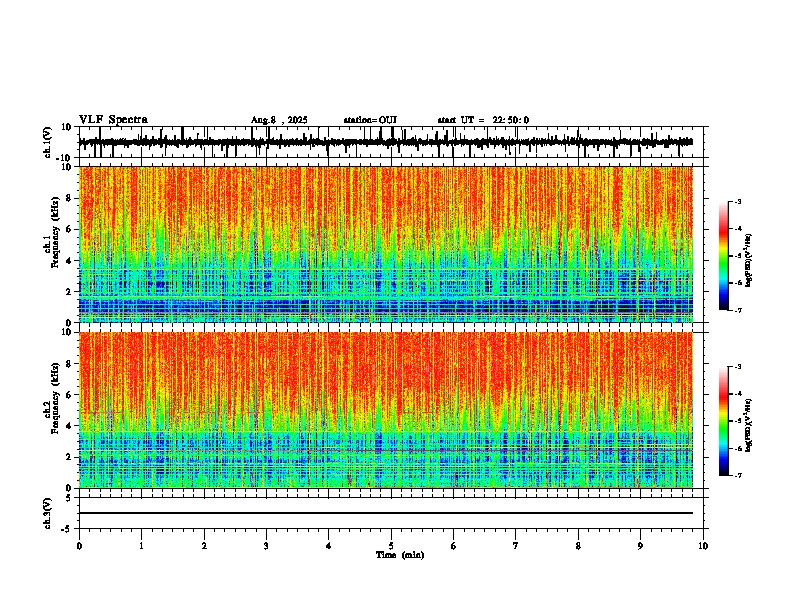This screenshot has height=612, width=792.
Task: Click the "-3" label on ch.1 color bar
Action: (x=738, y=201)
